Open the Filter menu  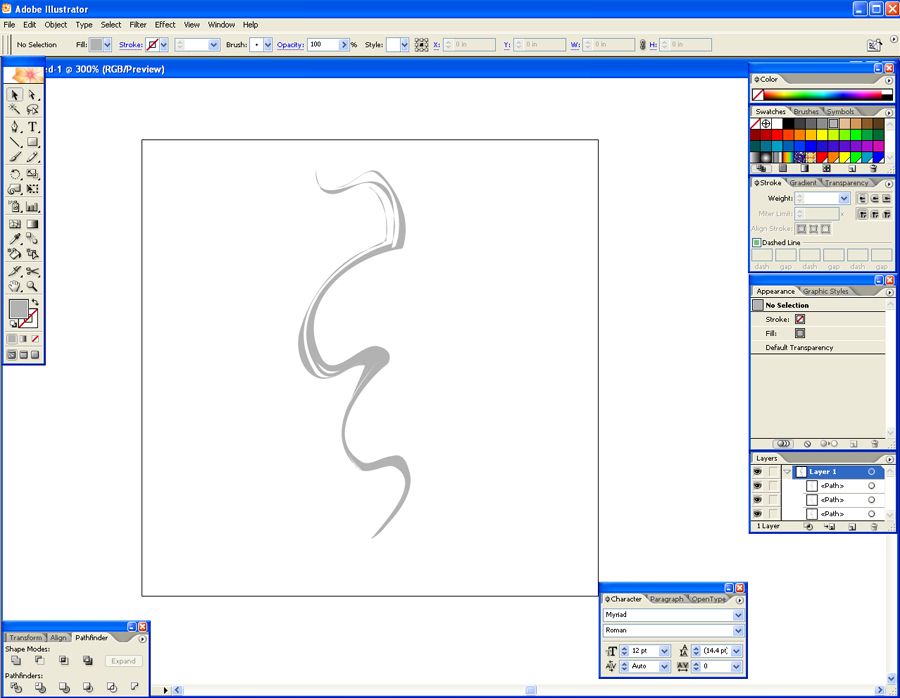138,25
